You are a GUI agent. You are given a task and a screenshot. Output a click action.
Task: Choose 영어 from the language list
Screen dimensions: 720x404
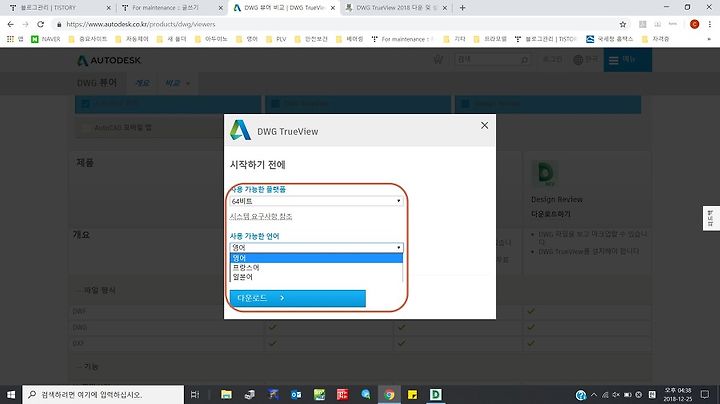316,258
